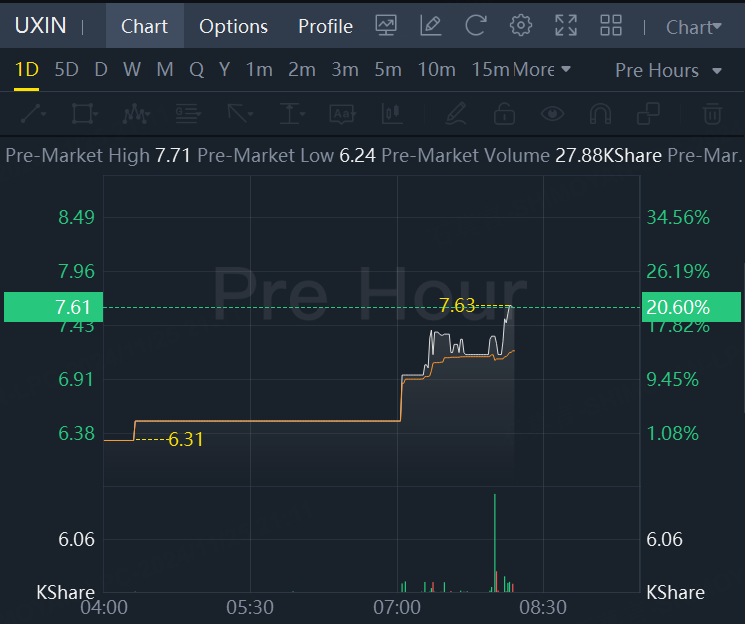Switch to the Profile tab

(325, 27)
